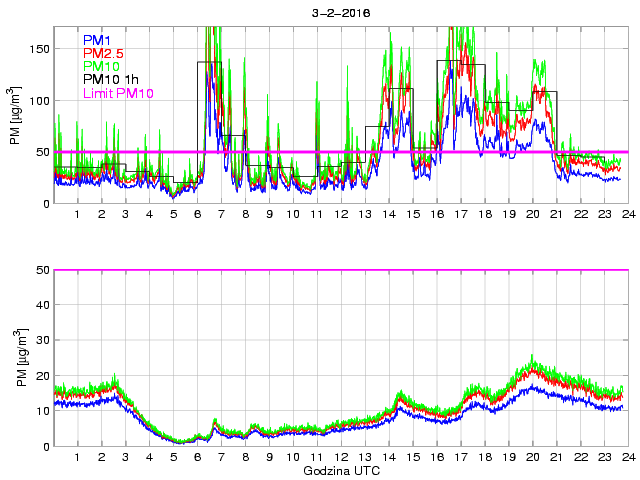Click hour 6 tick on lower chart

point(198,458)
